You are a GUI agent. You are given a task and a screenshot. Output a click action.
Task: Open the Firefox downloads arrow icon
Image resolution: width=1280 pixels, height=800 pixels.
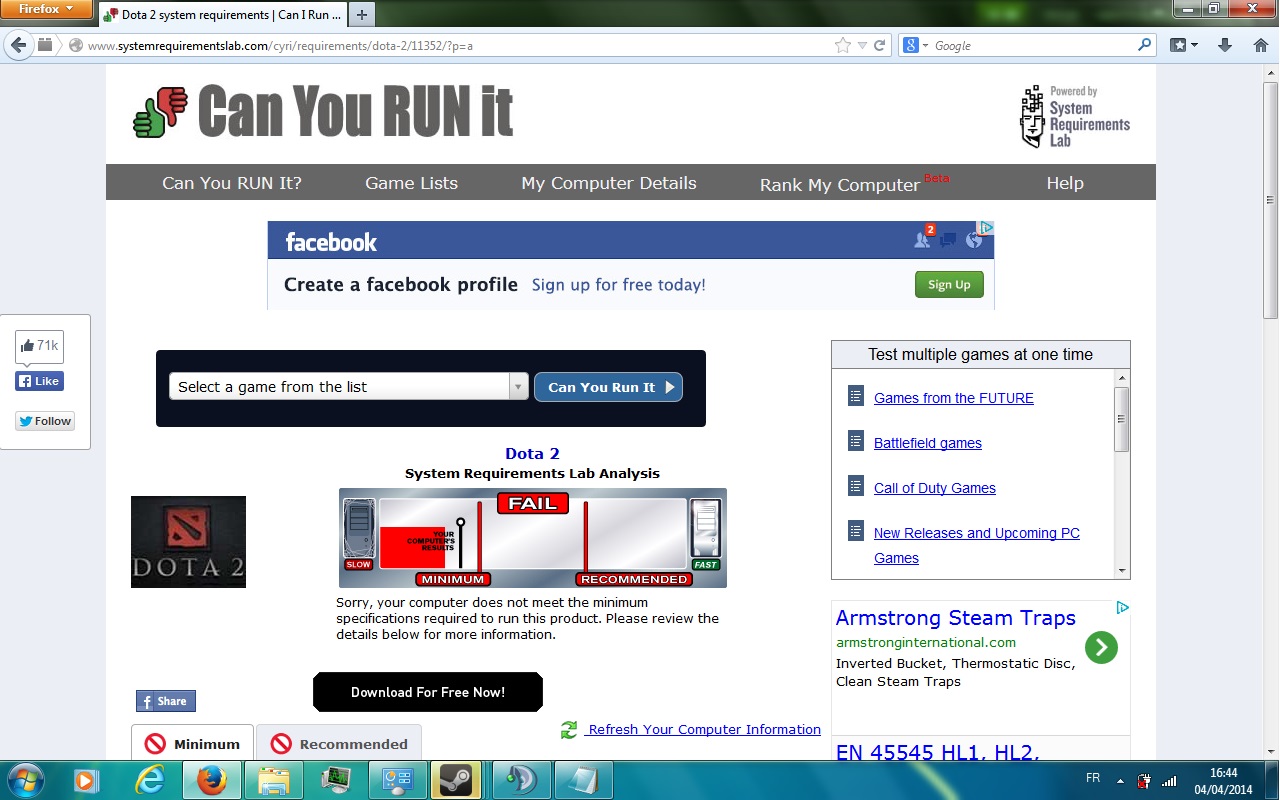tap(1224, 45)
